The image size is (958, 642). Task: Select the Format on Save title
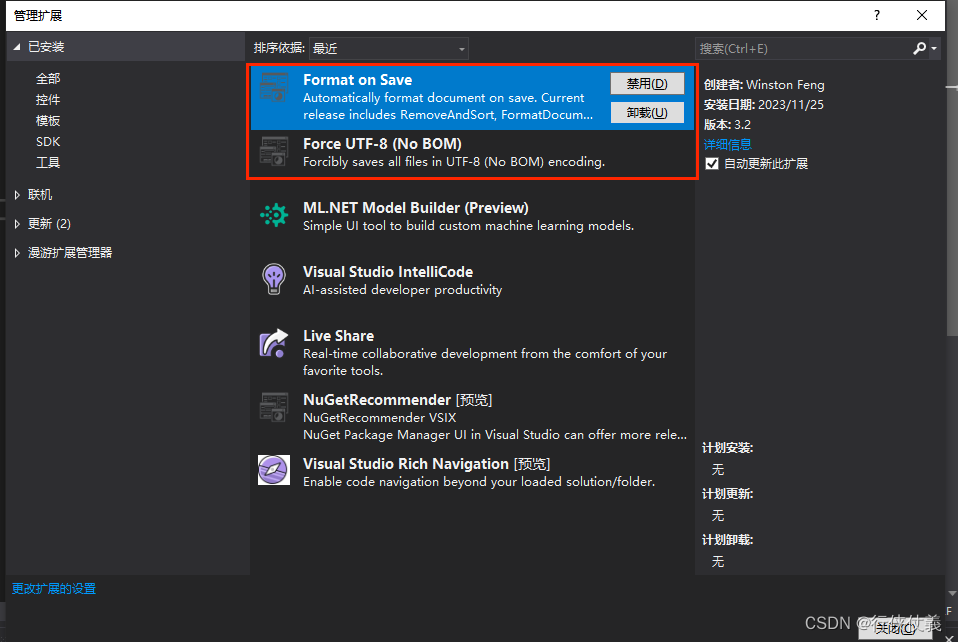(x=357, y=80)
